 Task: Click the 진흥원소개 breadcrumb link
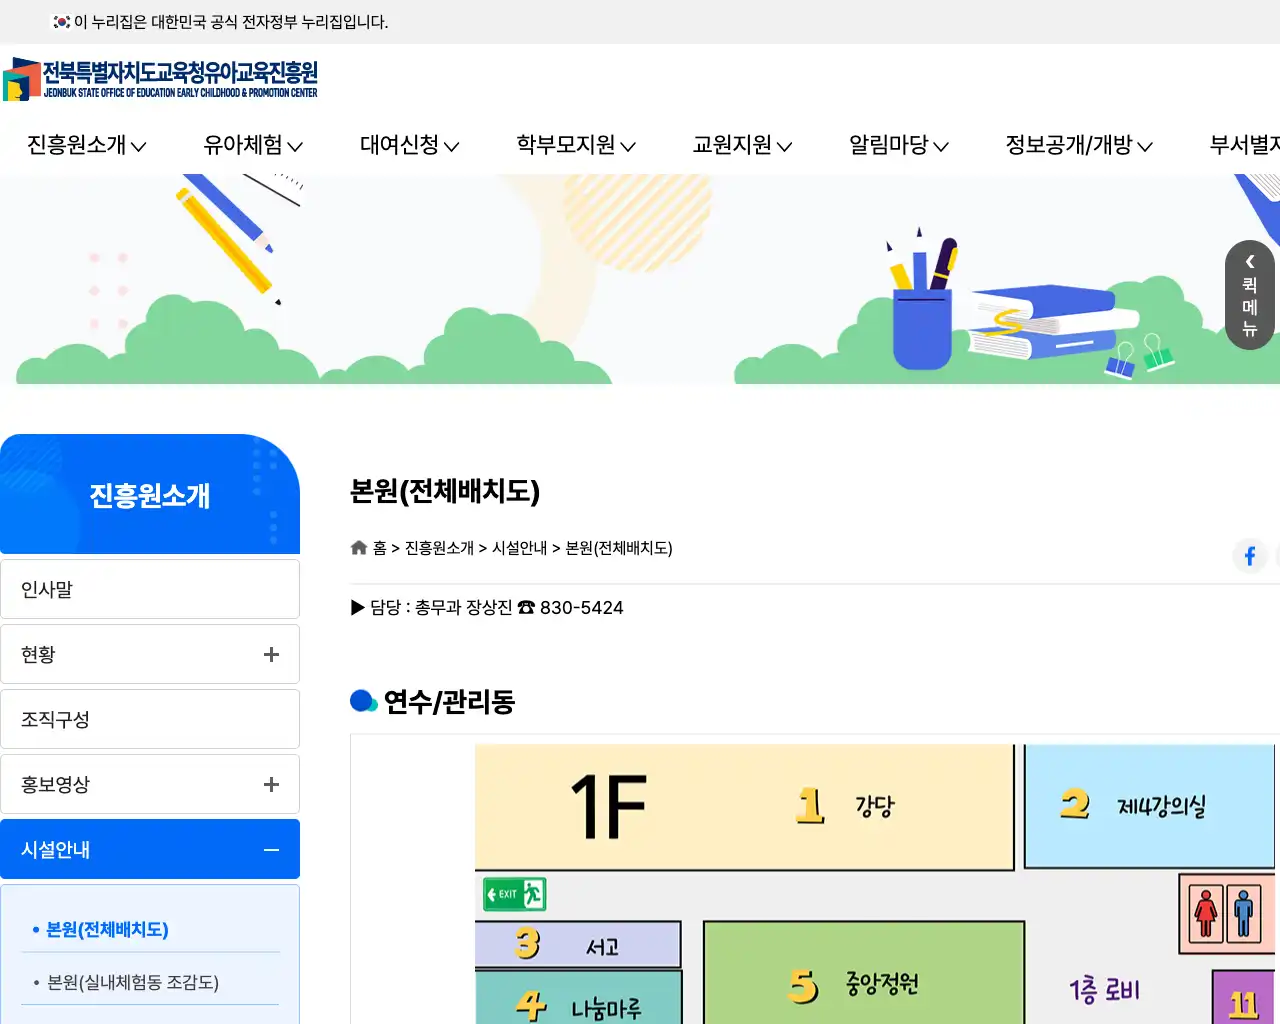point(439,548)
